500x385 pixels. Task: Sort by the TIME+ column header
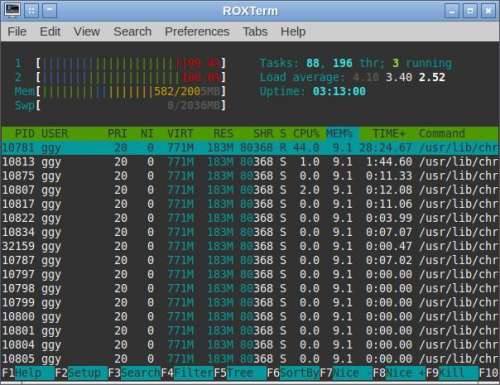[x=389, y=134]
